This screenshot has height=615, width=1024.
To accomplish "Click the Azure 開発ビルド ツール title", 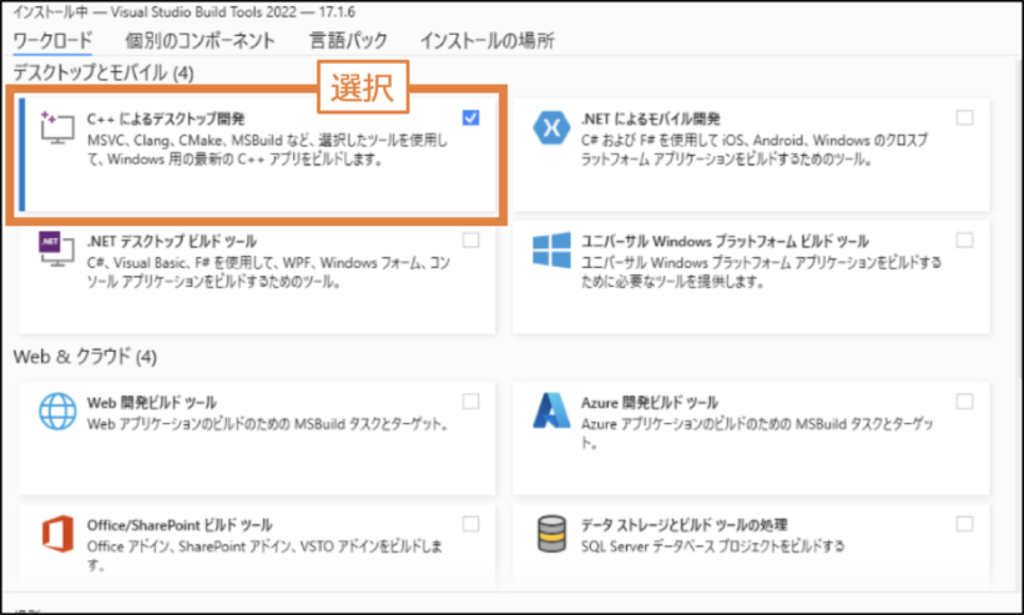I will coord(649,403).
